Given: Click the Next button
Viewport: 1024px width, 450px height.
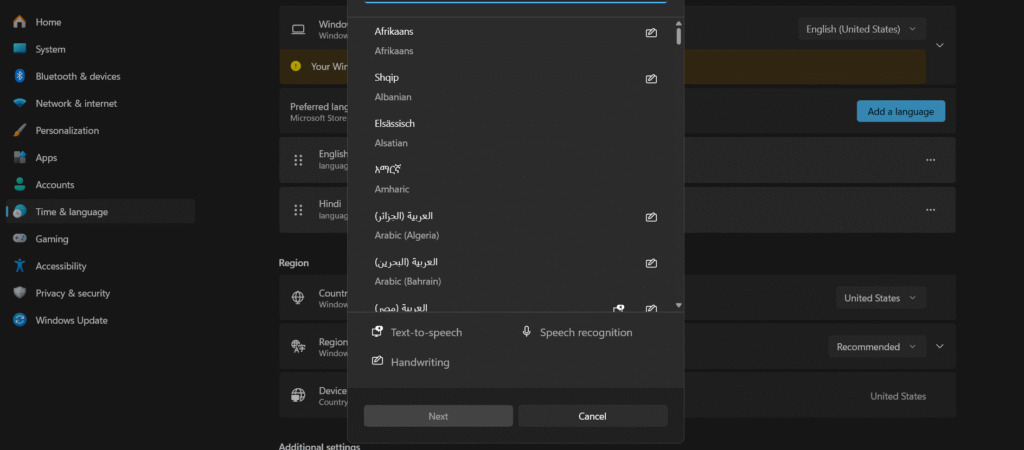Looking at the screenshot, I should point(438,416).
